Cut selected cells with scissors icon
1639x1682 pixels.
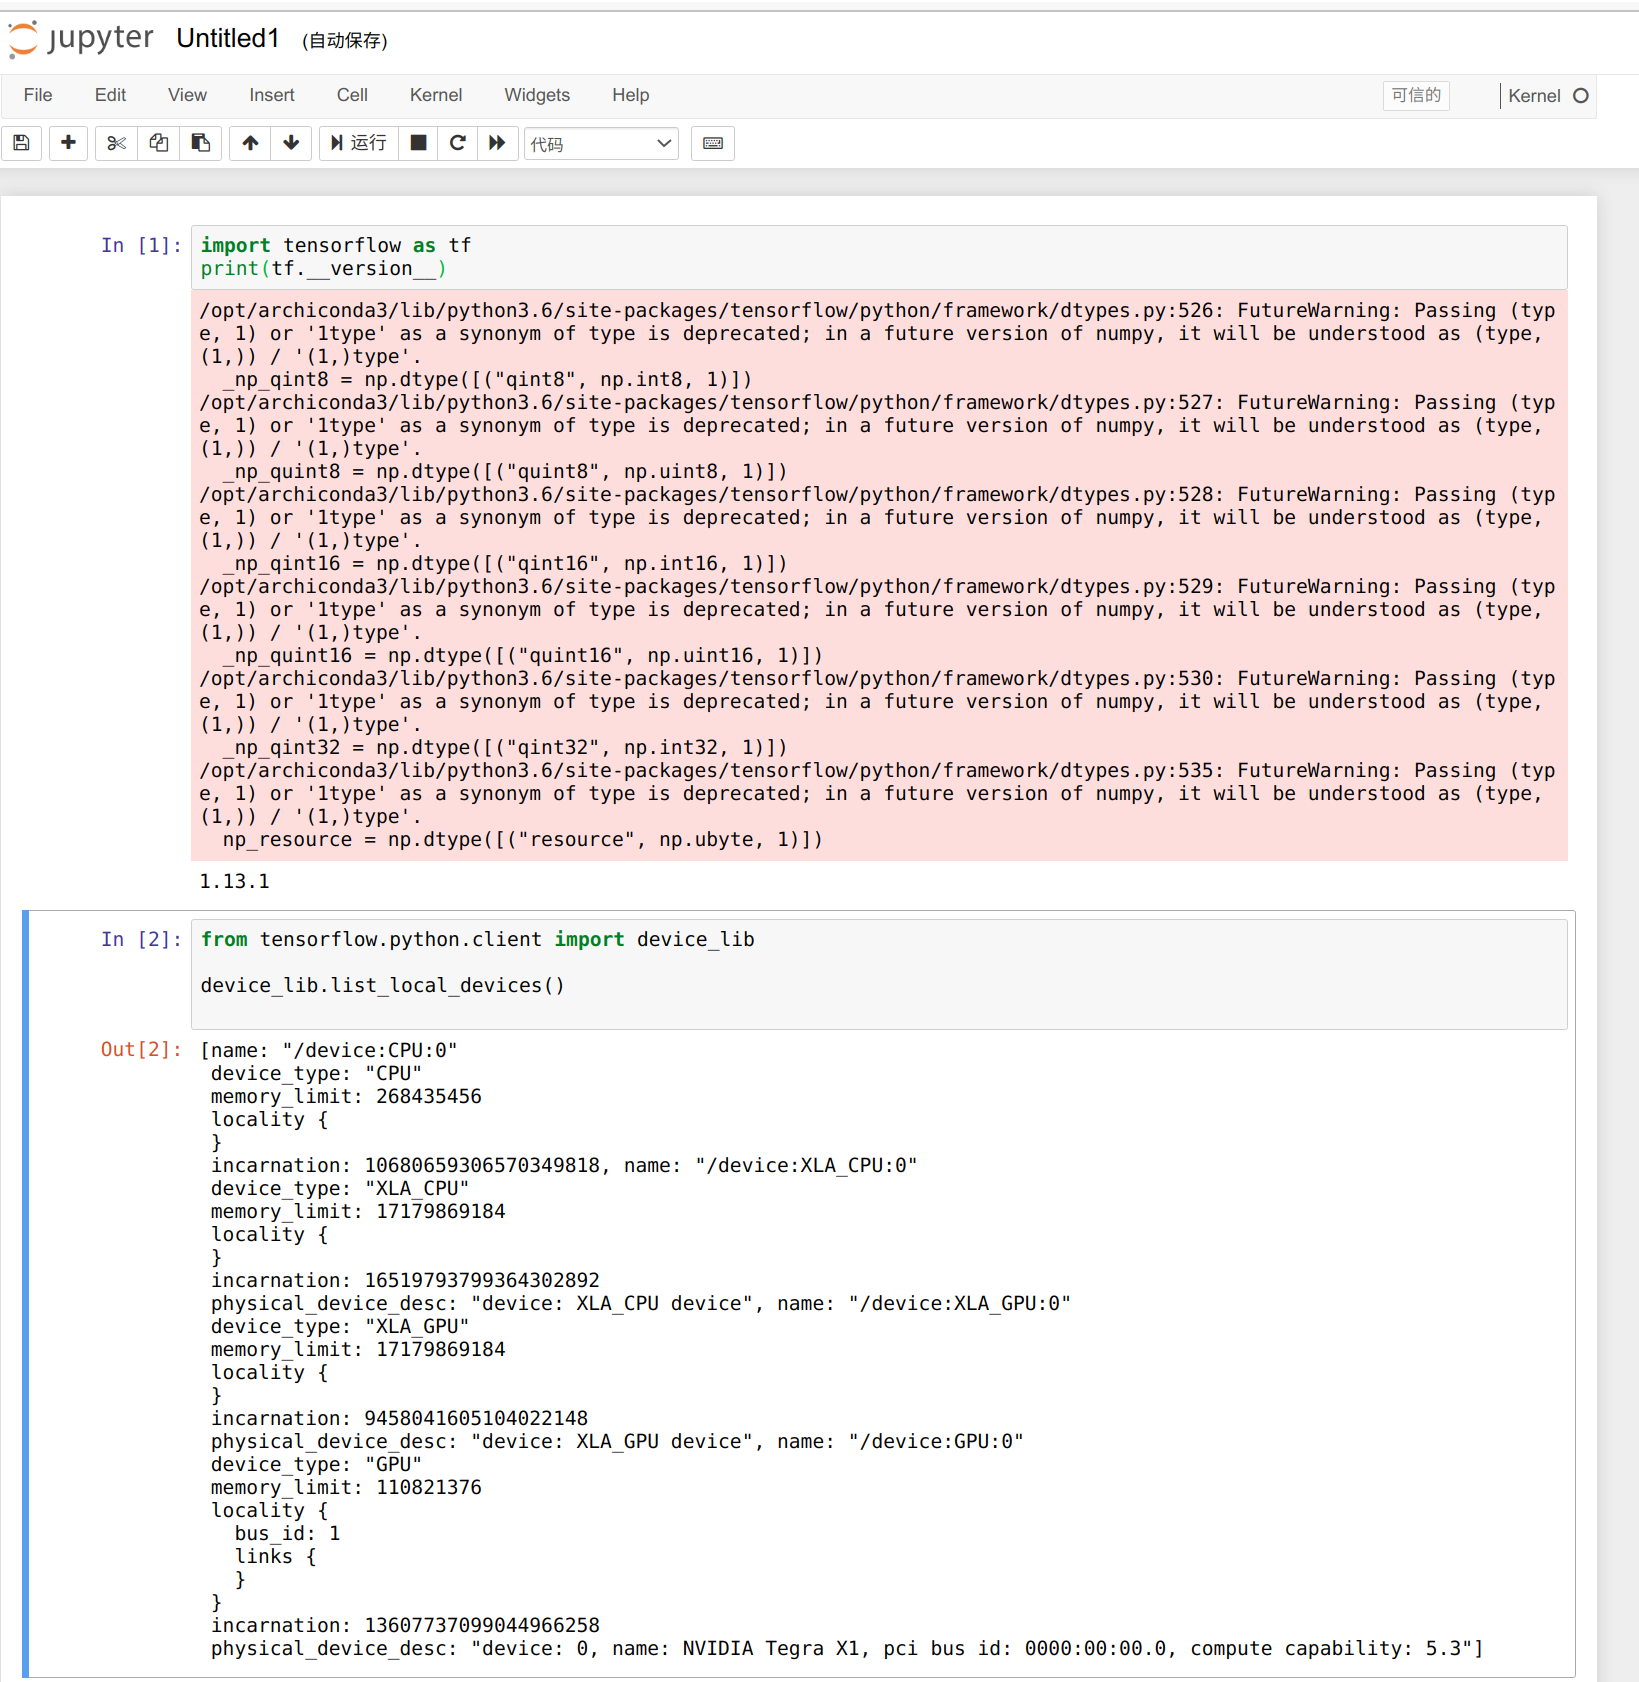coord(116,143)
